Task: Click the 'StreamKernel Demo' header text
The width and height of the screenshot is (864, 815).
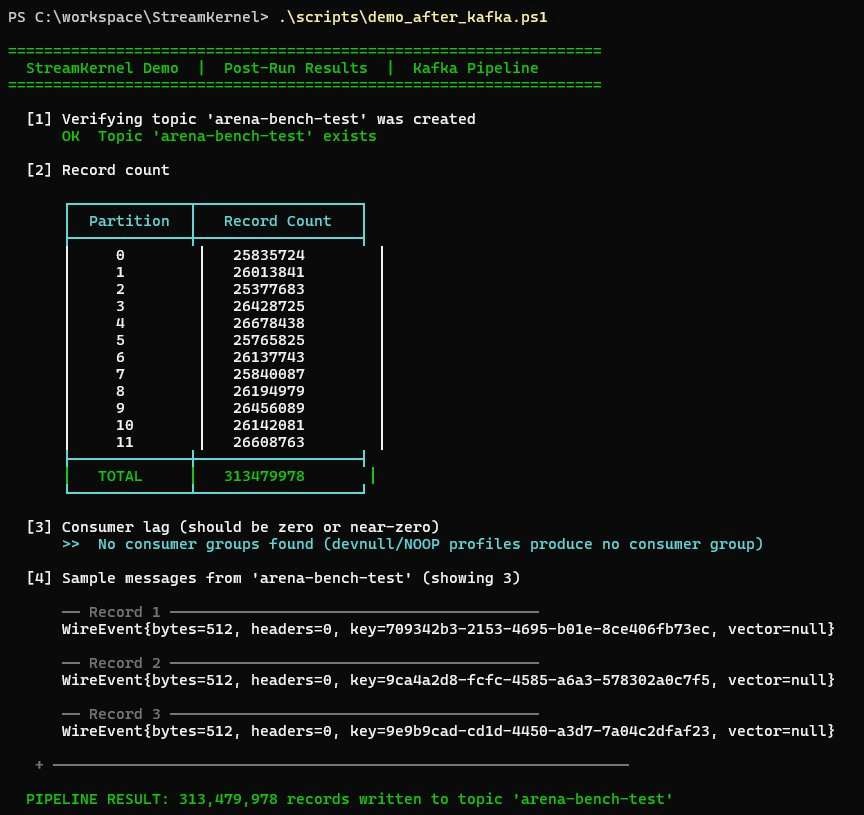Action: (102, 68)
